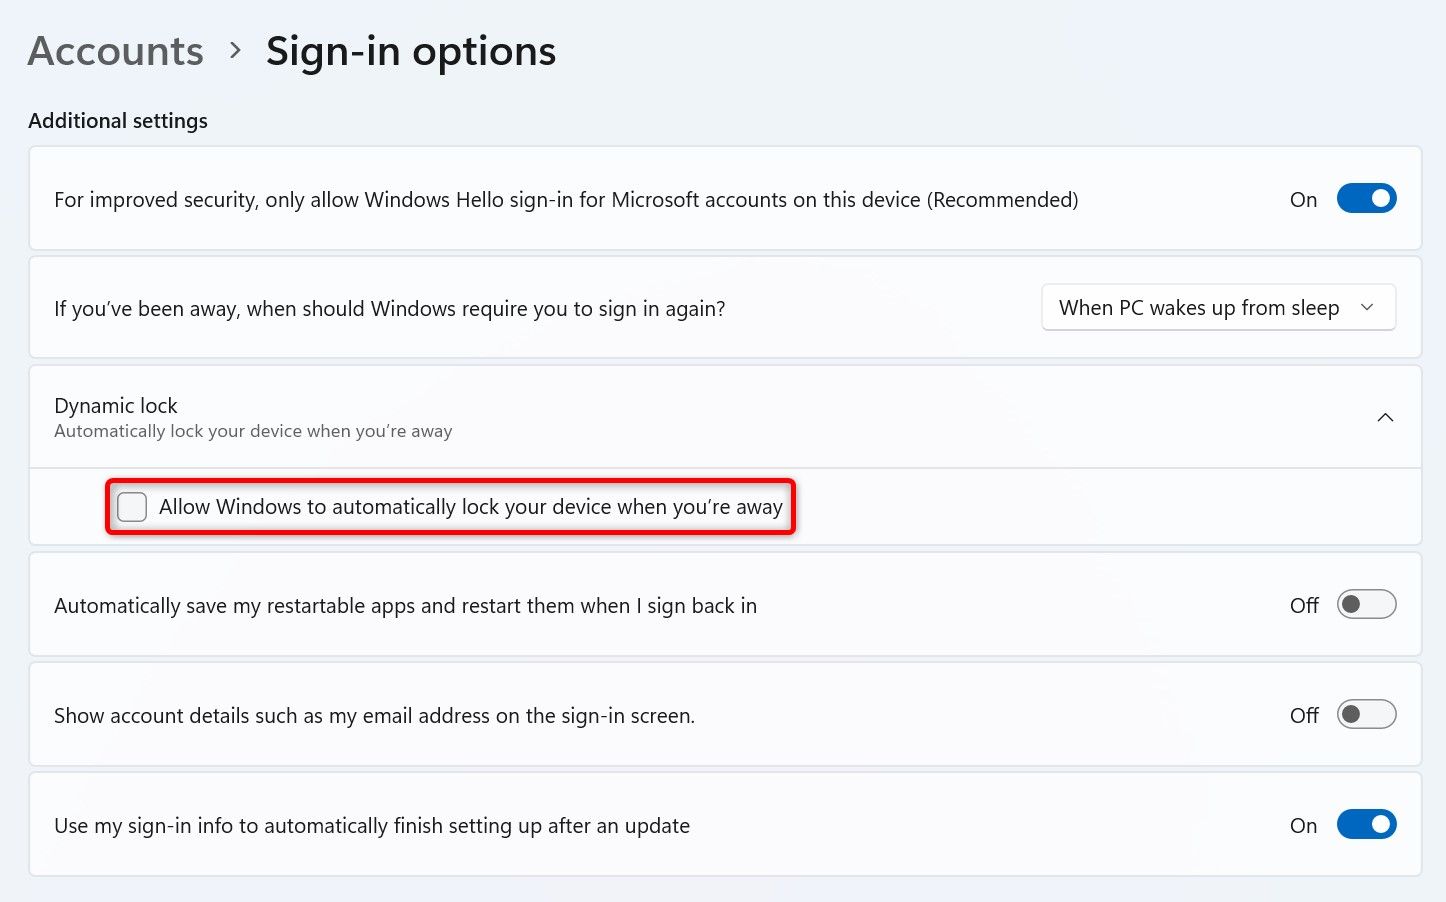Click the Dynamic lock chevron icon
The image size is (1446, 902).
tap(1385, 417)
